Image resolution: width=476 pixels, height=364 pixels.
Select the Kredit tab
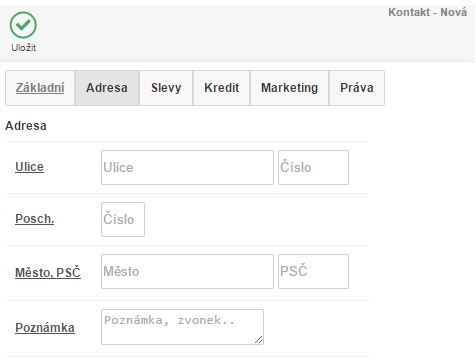tap(222, 88)
